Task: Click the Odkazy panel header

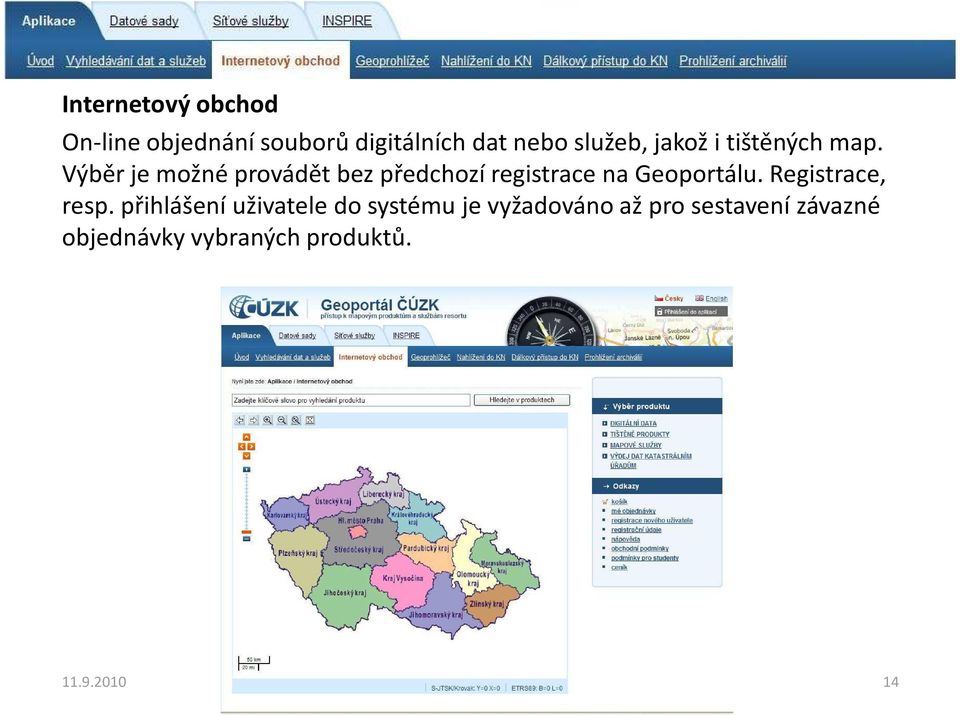Action: point(657,486)
